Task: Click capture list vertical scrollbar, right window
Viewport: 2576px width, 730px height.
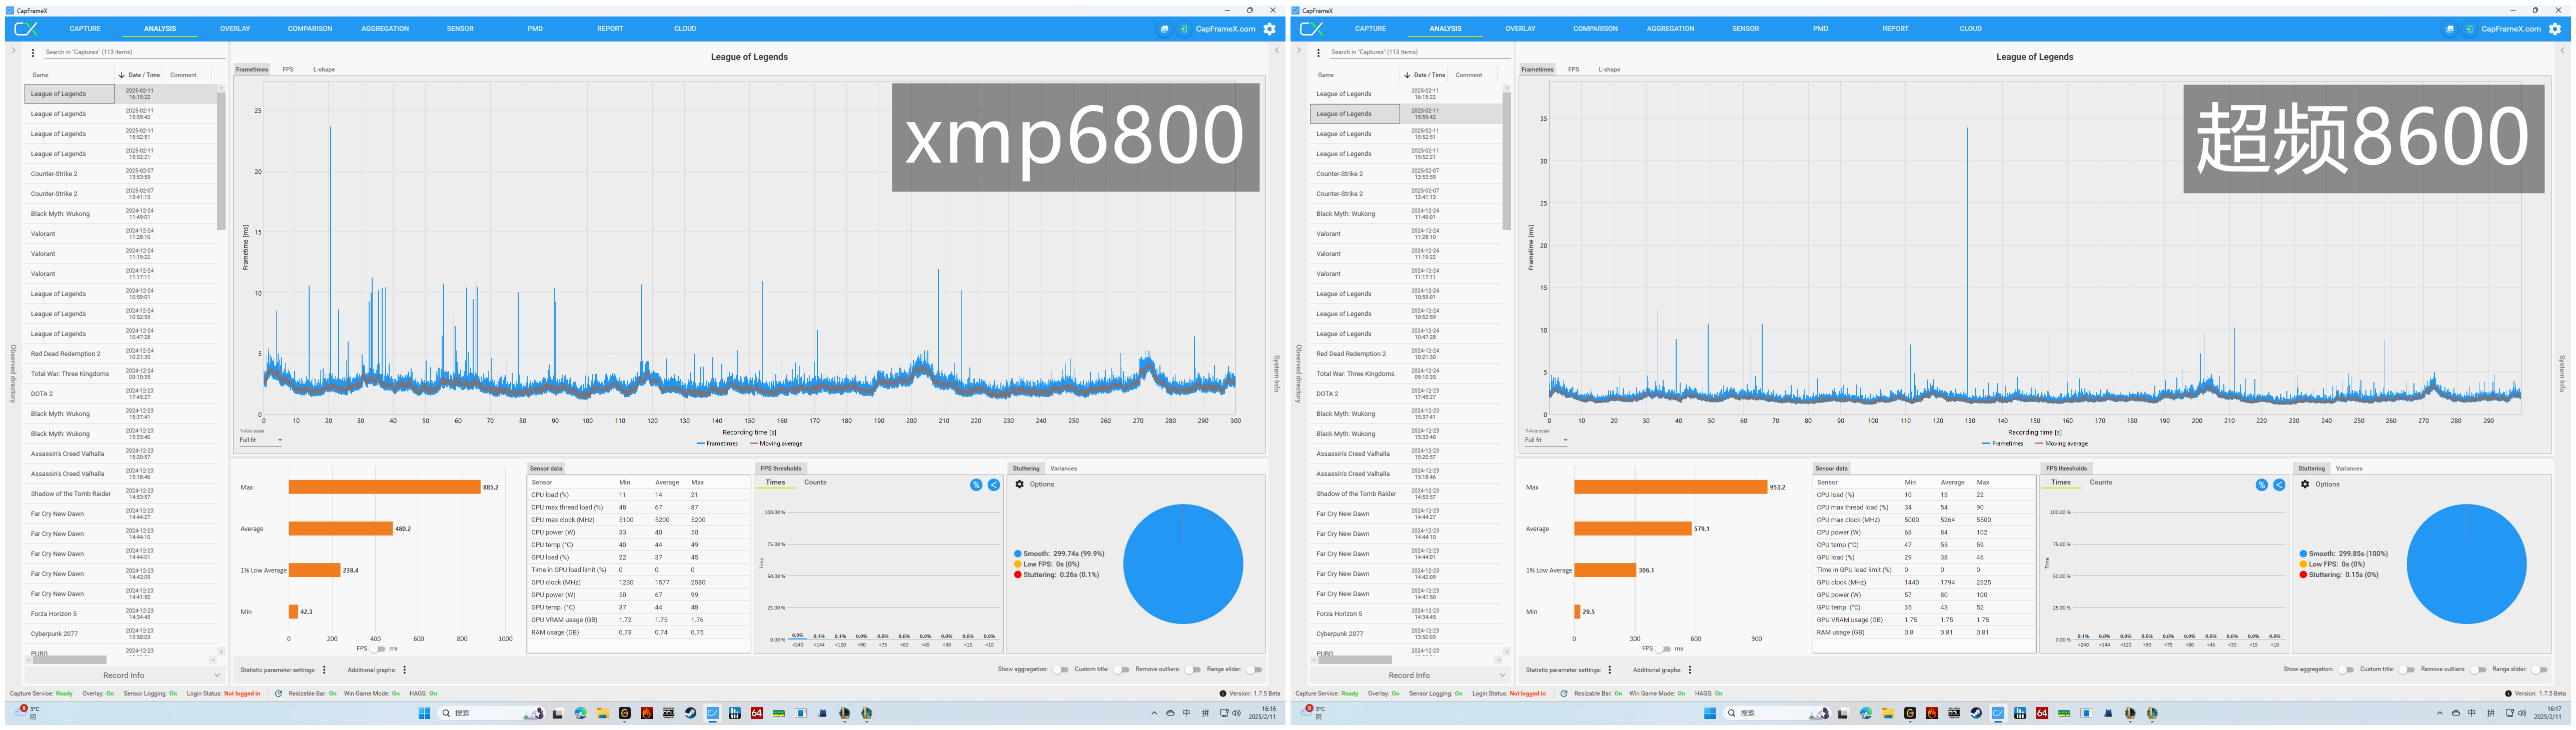Action: coord(1506,160)
